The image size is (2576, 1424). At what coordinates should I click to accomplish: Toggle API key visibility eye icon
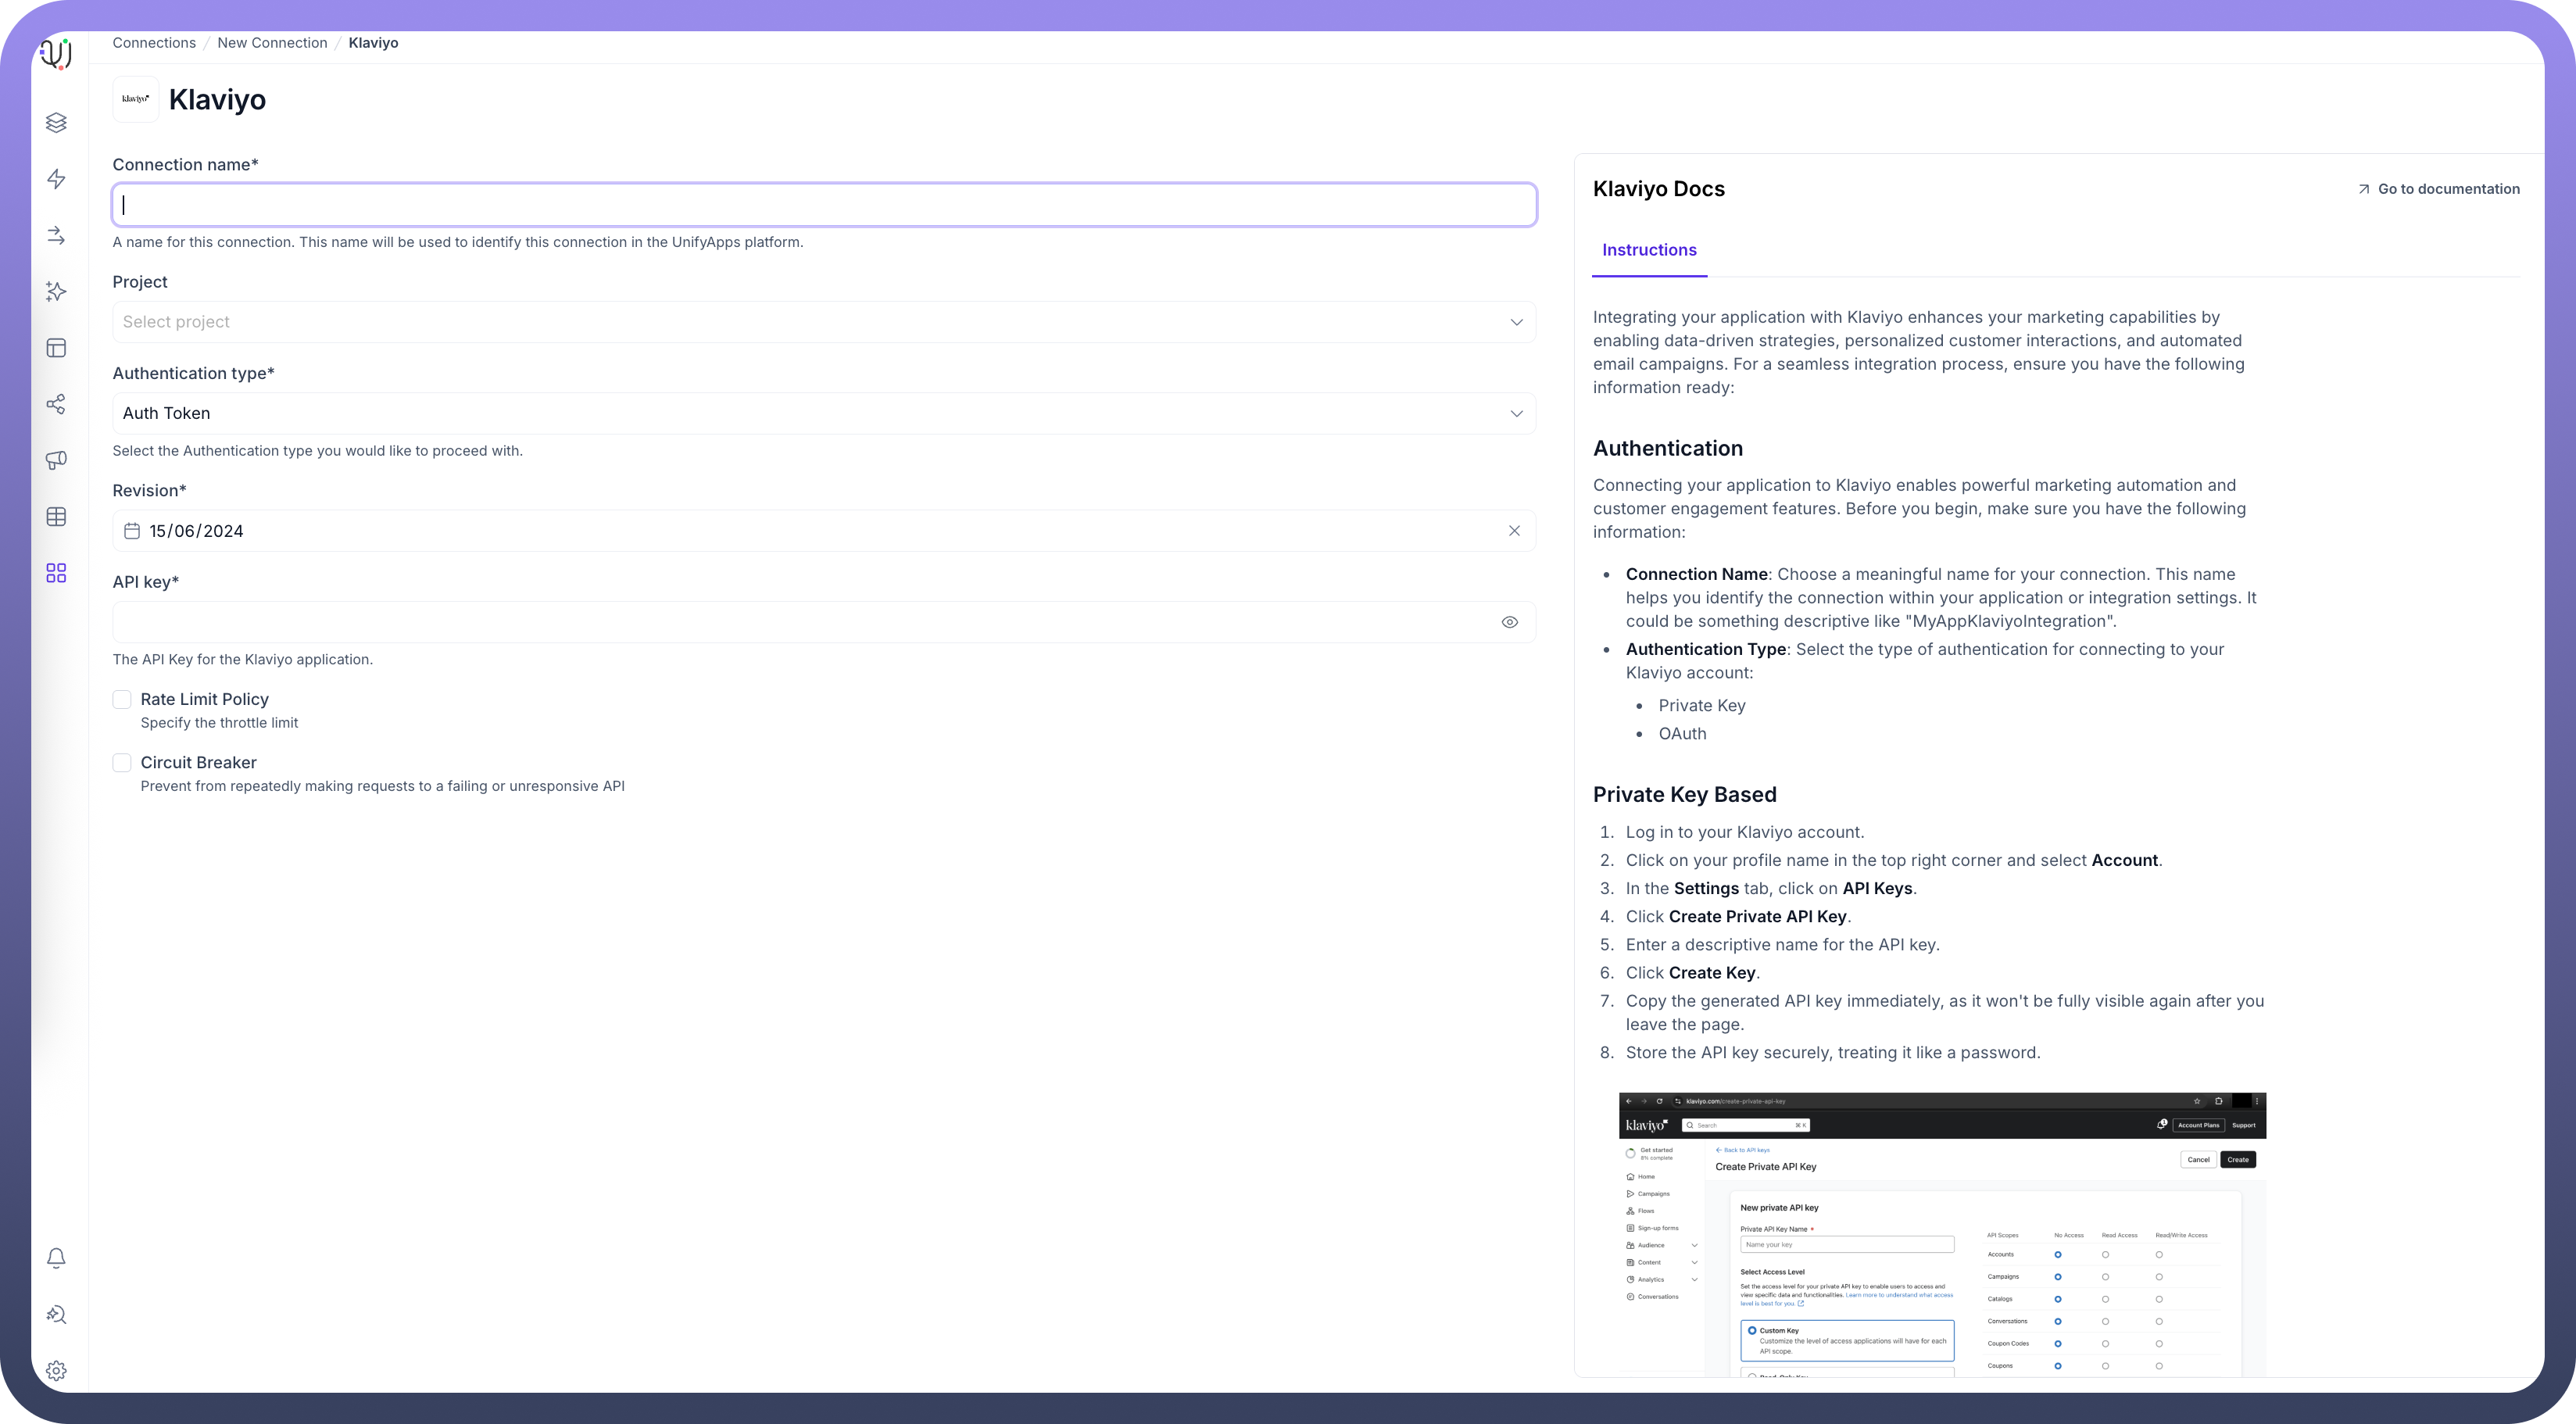1509,622
